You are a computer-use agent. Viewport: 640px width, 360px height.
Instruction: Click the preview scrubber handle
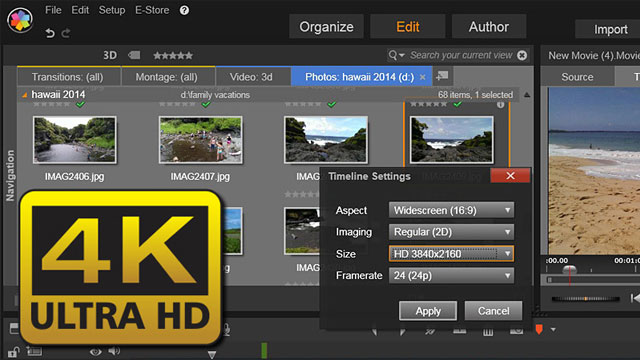(569, 269)
